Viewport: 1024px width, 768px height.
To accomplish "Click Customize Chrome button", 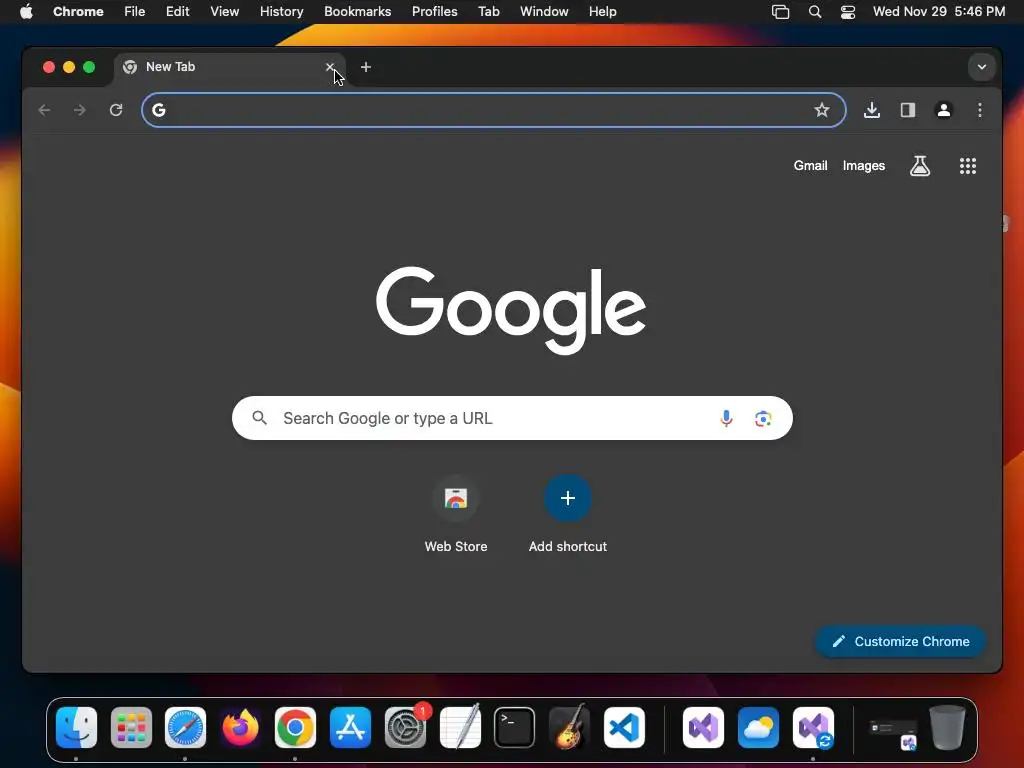I will [x=901, y=641].
